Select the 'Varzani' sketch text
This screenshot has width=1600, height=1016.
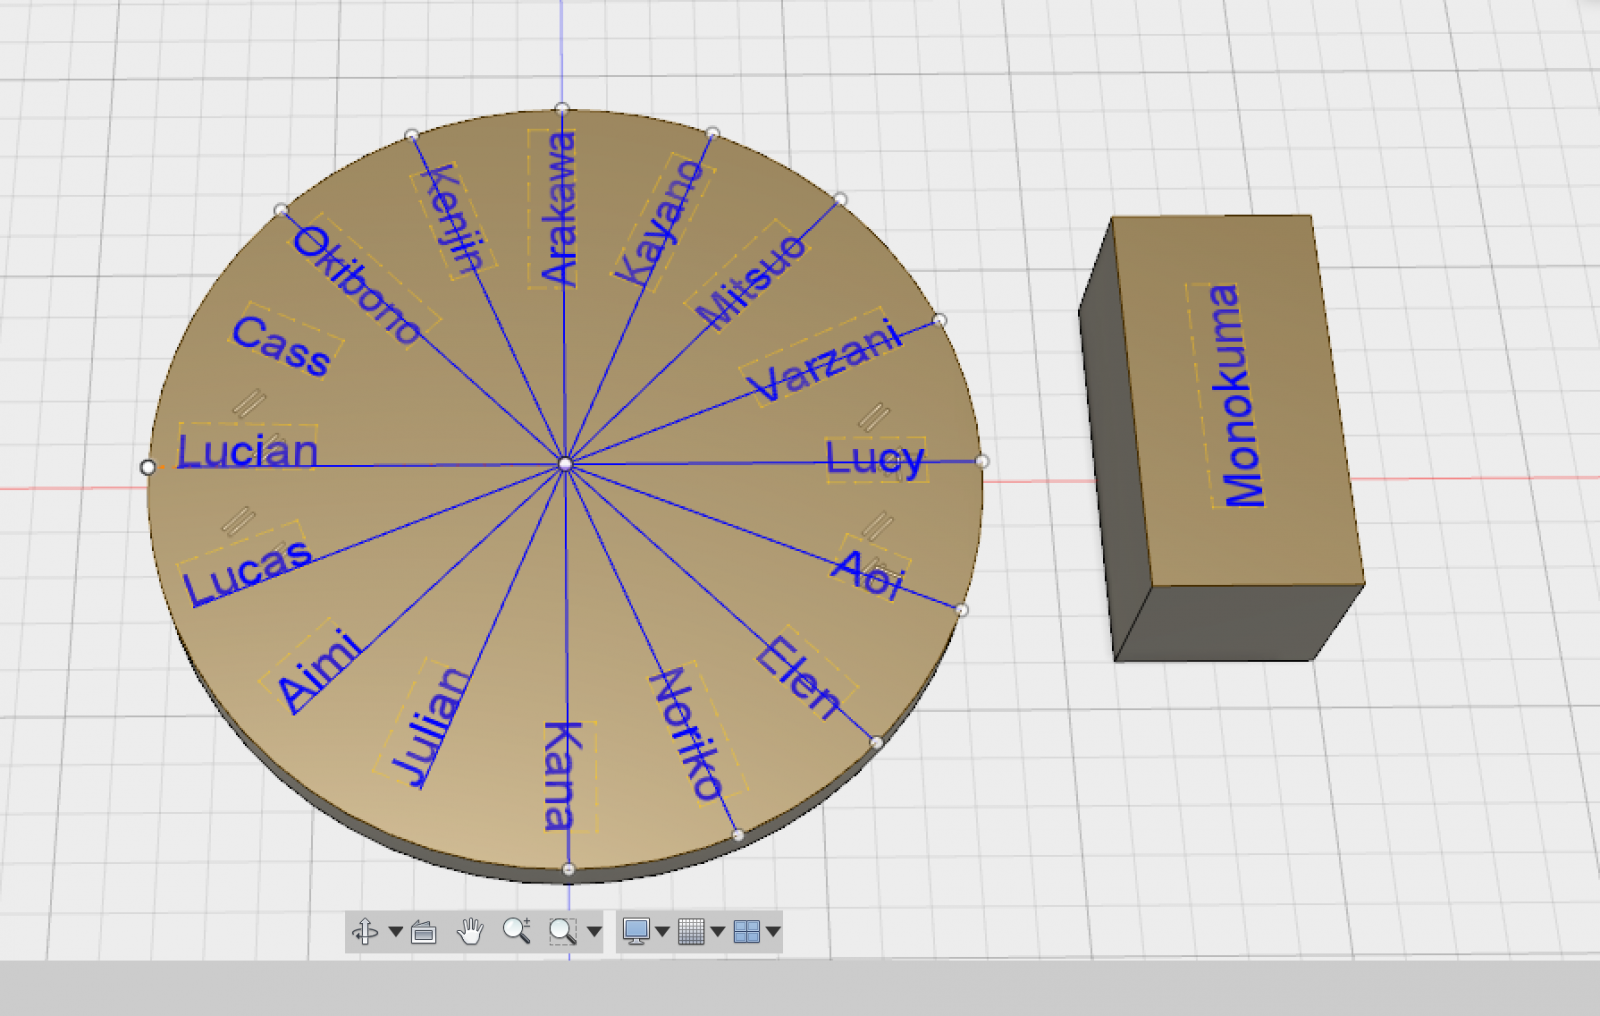coord(827,360)
